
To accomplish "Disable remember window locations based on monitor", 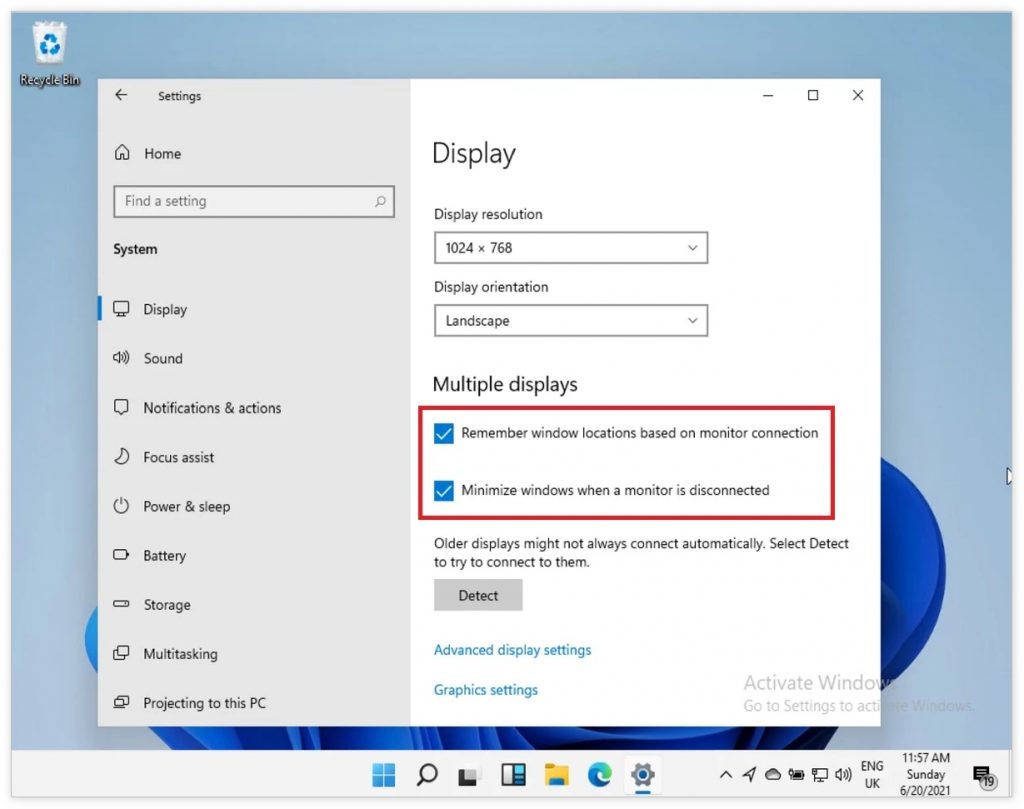I will pyautogui.click(x=444, y=433).
